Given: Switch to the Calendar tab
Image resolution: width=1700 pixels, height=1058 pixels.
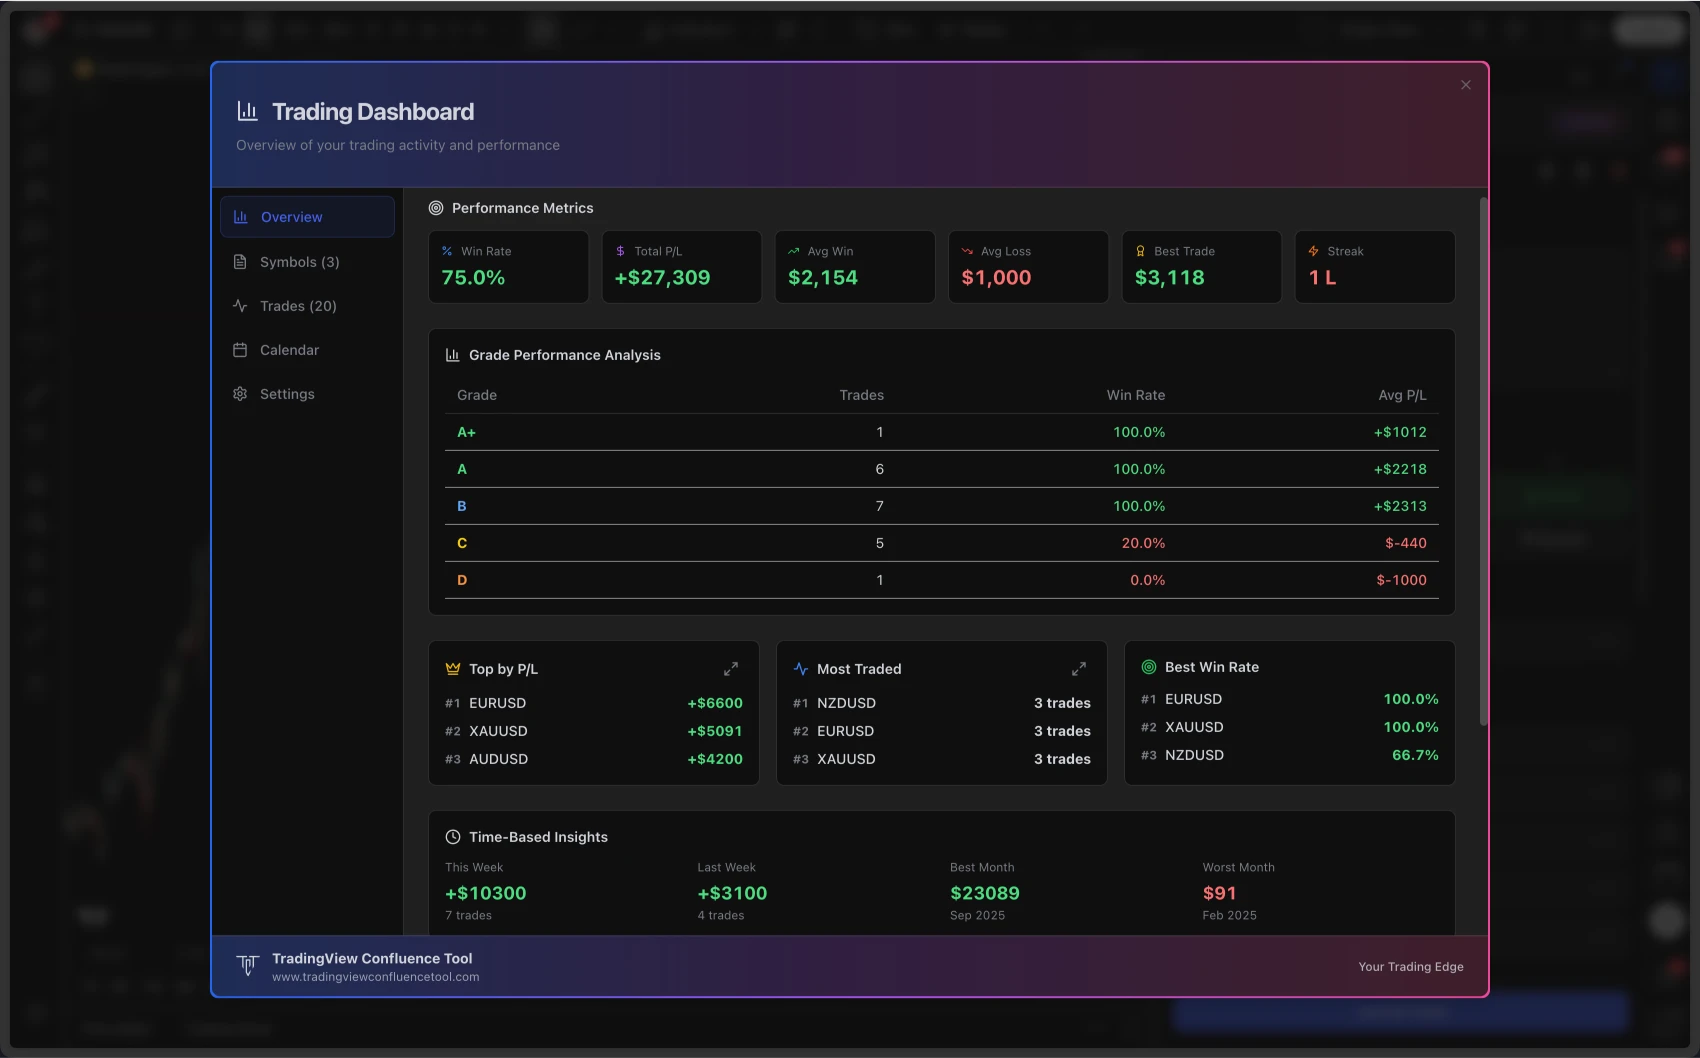Looking at the screenshot, I should coord(288,350).
